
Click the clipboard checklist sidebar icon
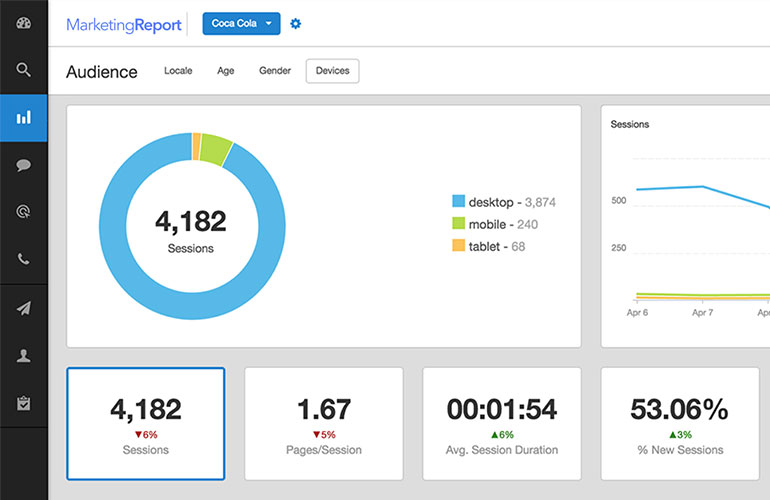(x=23, y=403)
